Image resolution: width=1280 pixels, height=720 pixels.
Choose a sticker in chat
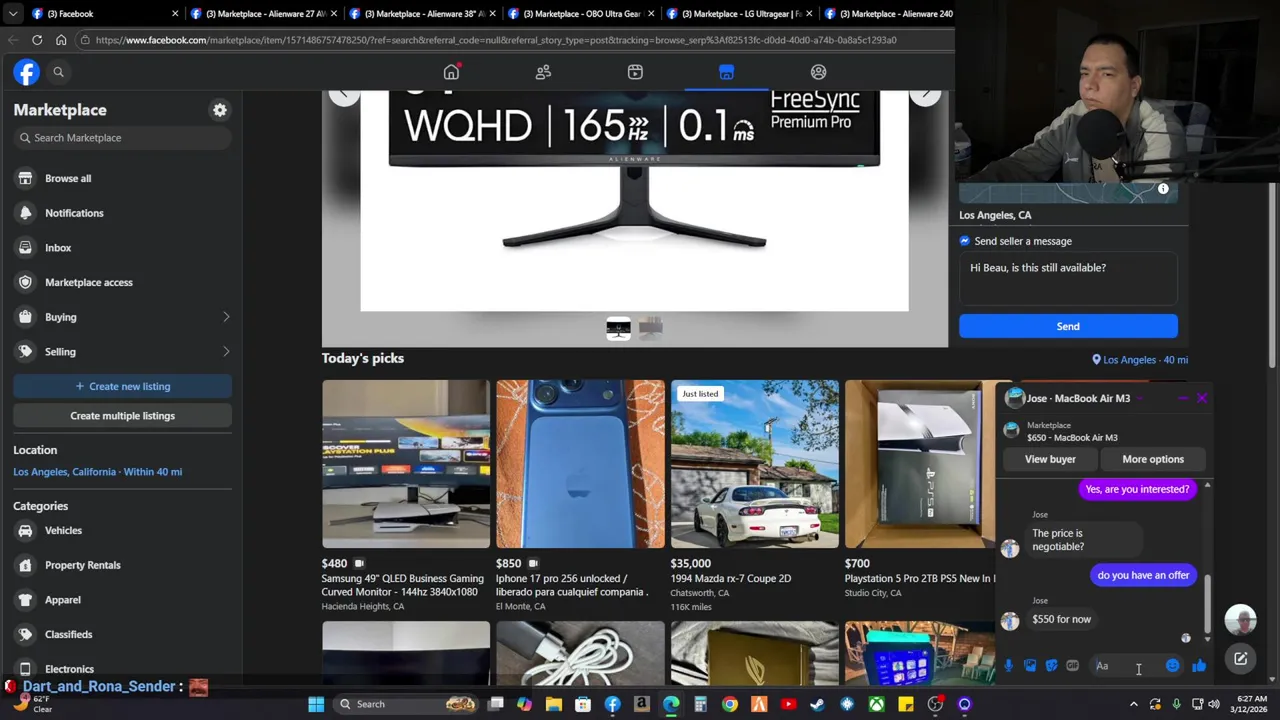1051,666
